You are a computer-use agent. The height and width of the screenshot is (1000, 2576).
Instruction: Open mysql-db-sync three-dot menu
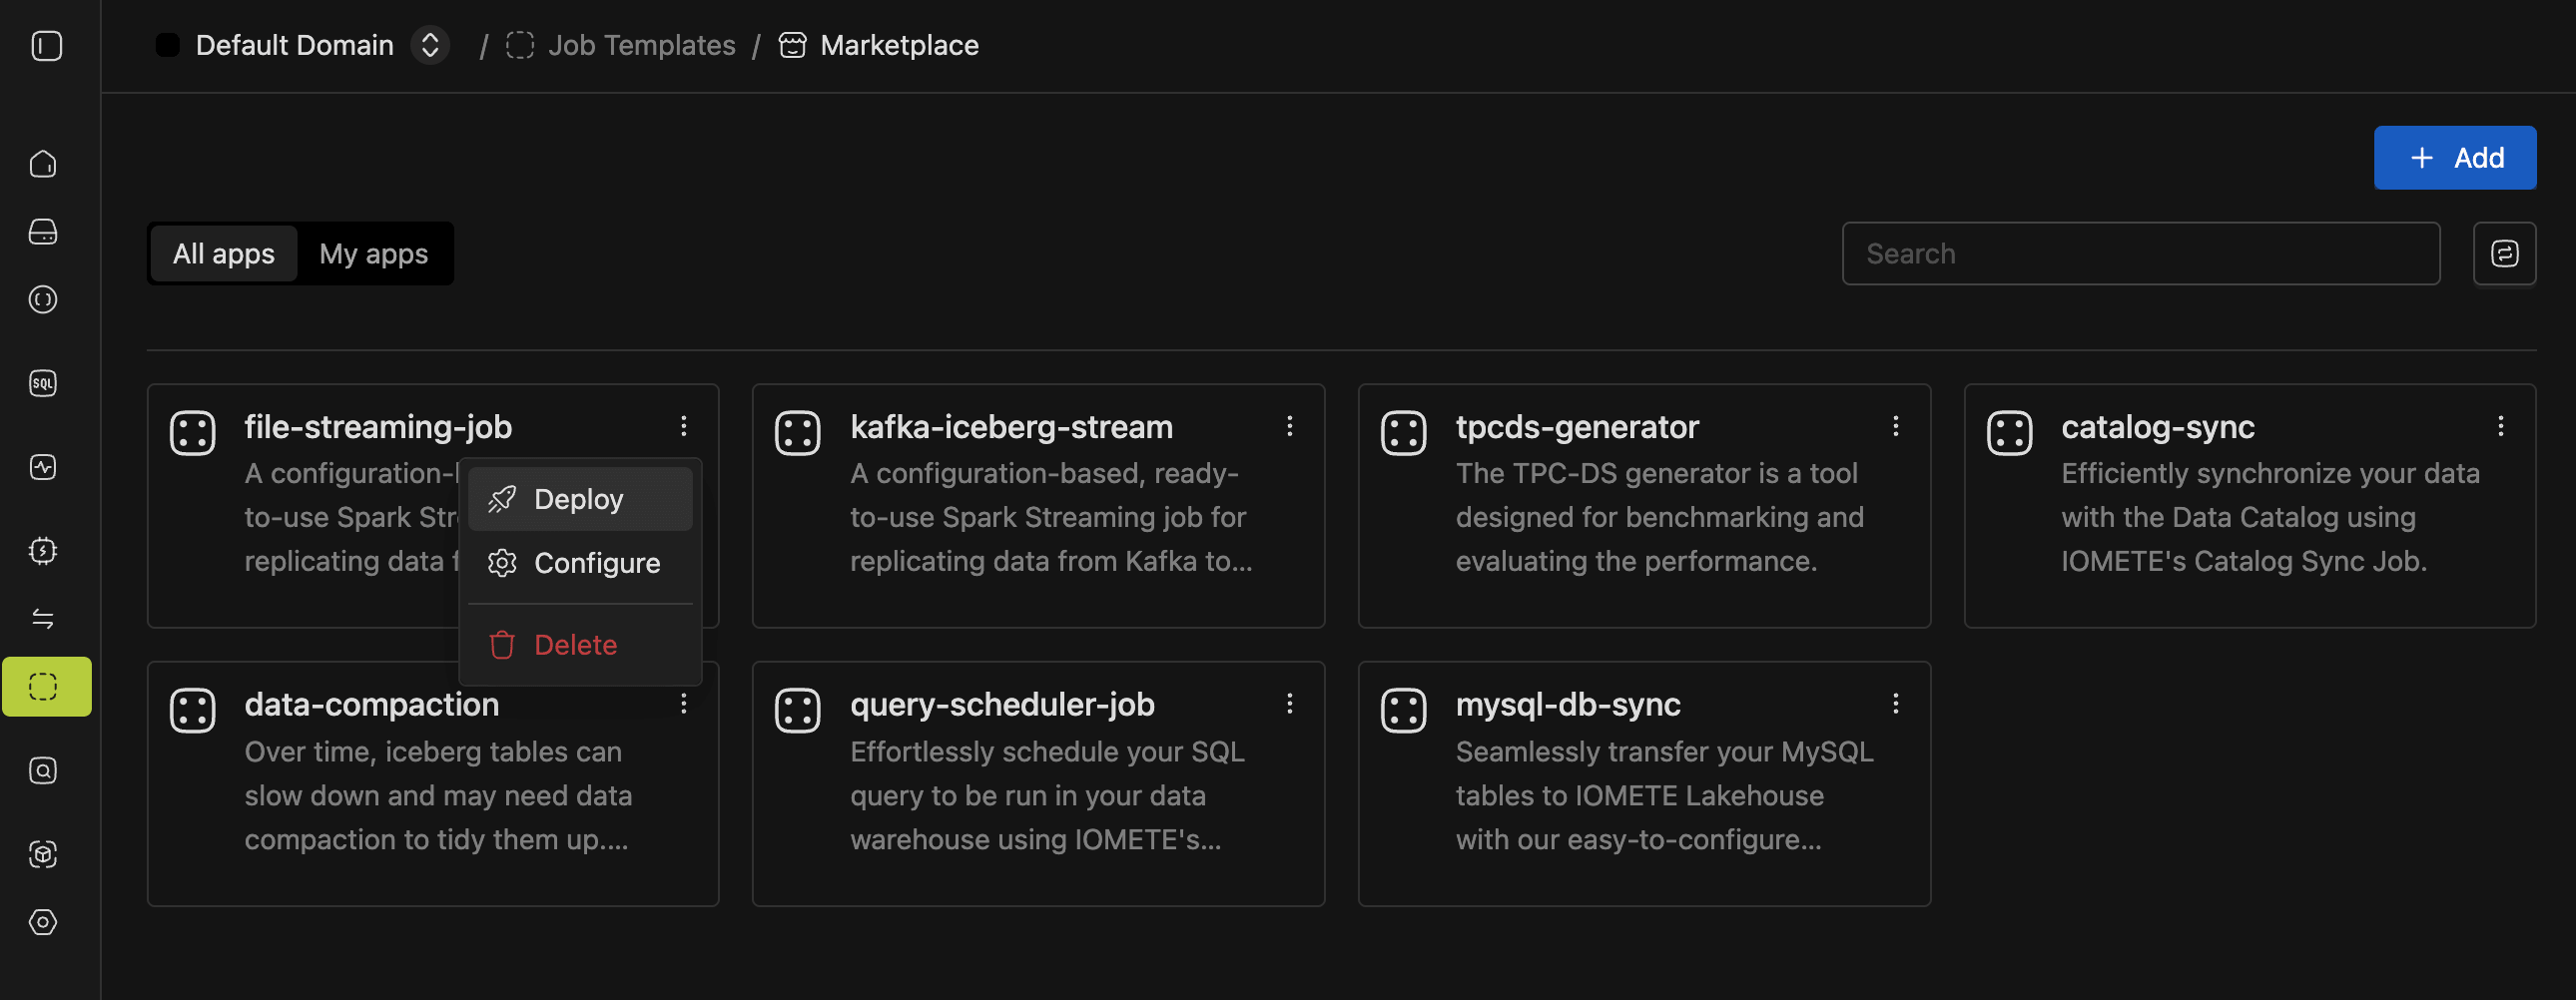[1895, 704]
